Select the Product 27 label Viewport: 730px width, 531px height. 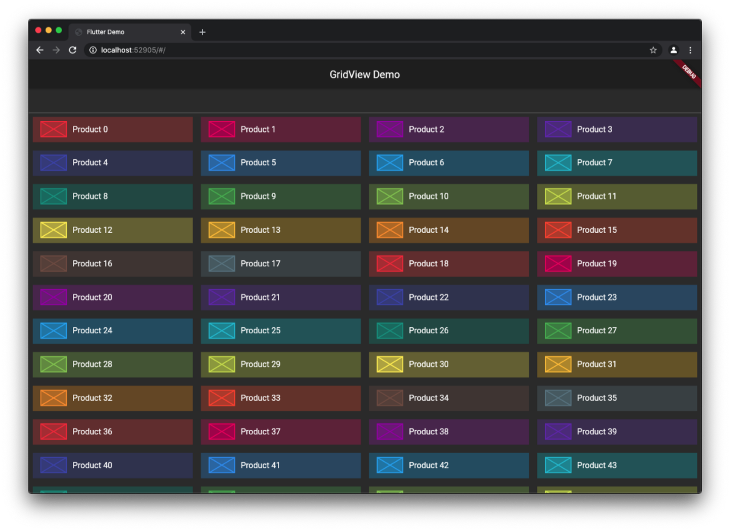[597, 331]
